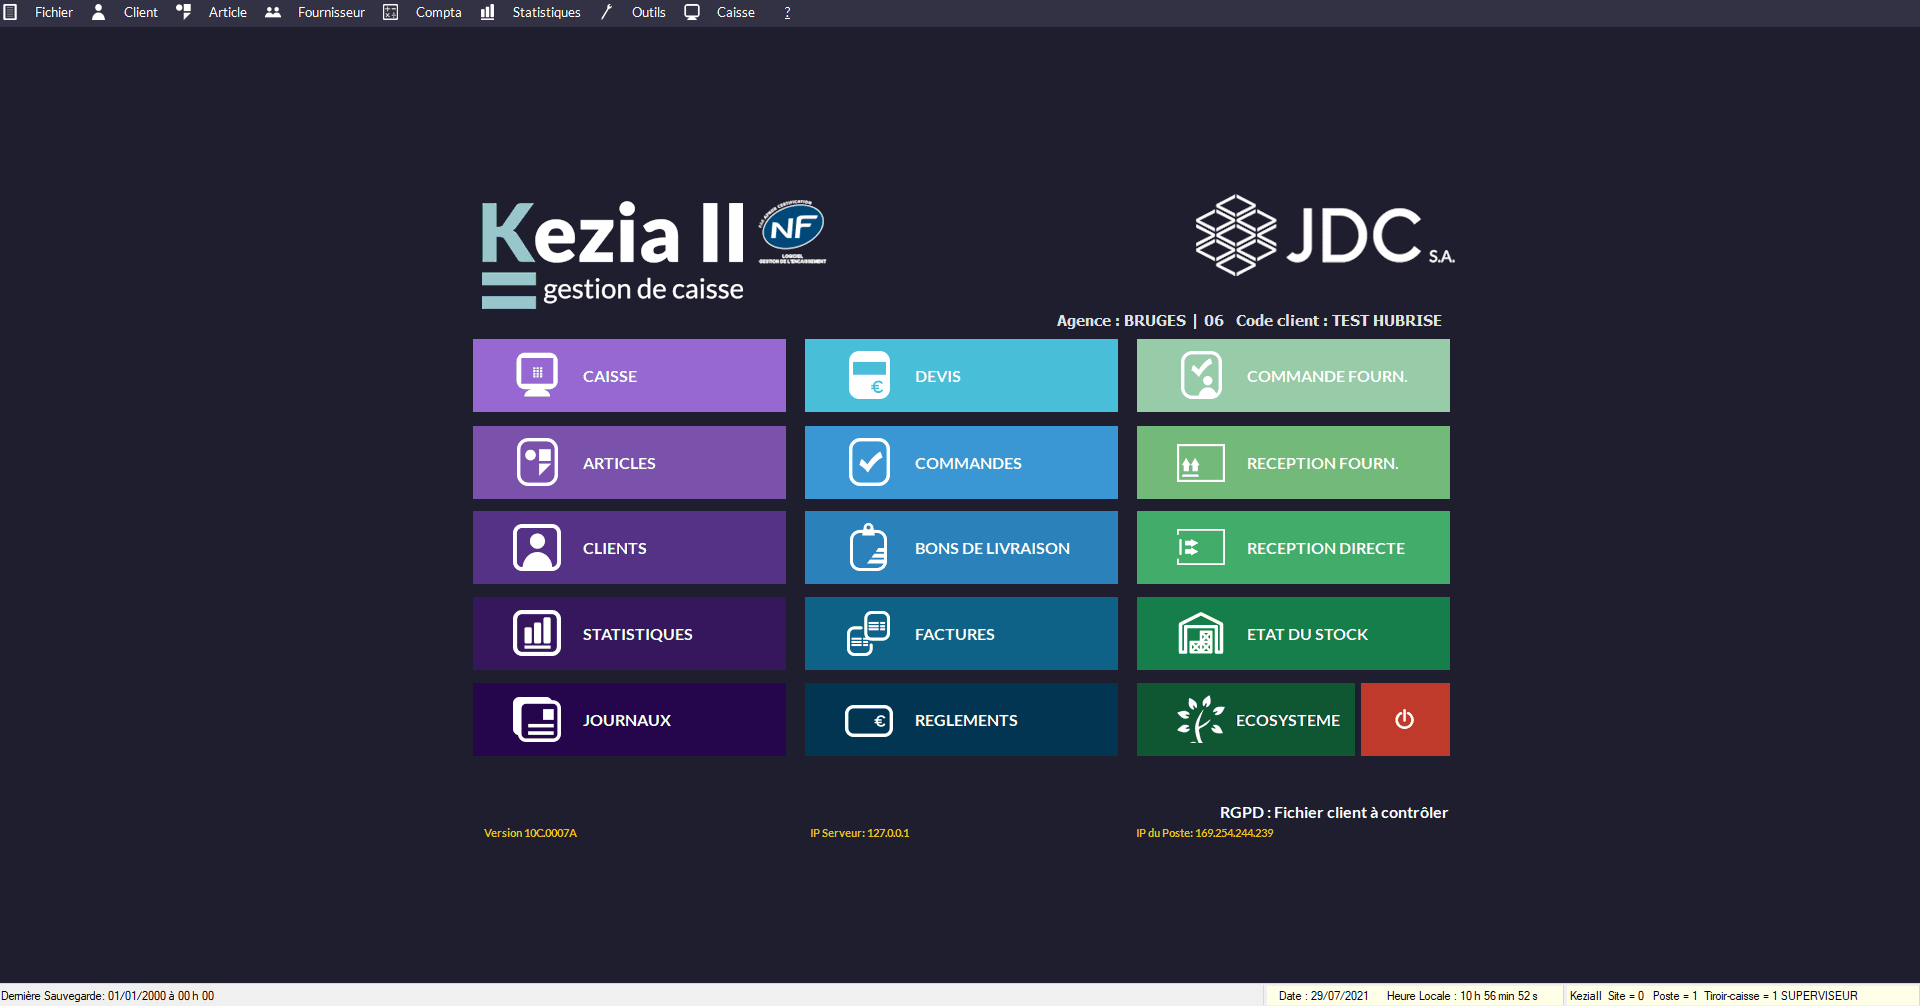Open the question mark help menu
The image size is (1920, 1006).
[x=787, y=12]
